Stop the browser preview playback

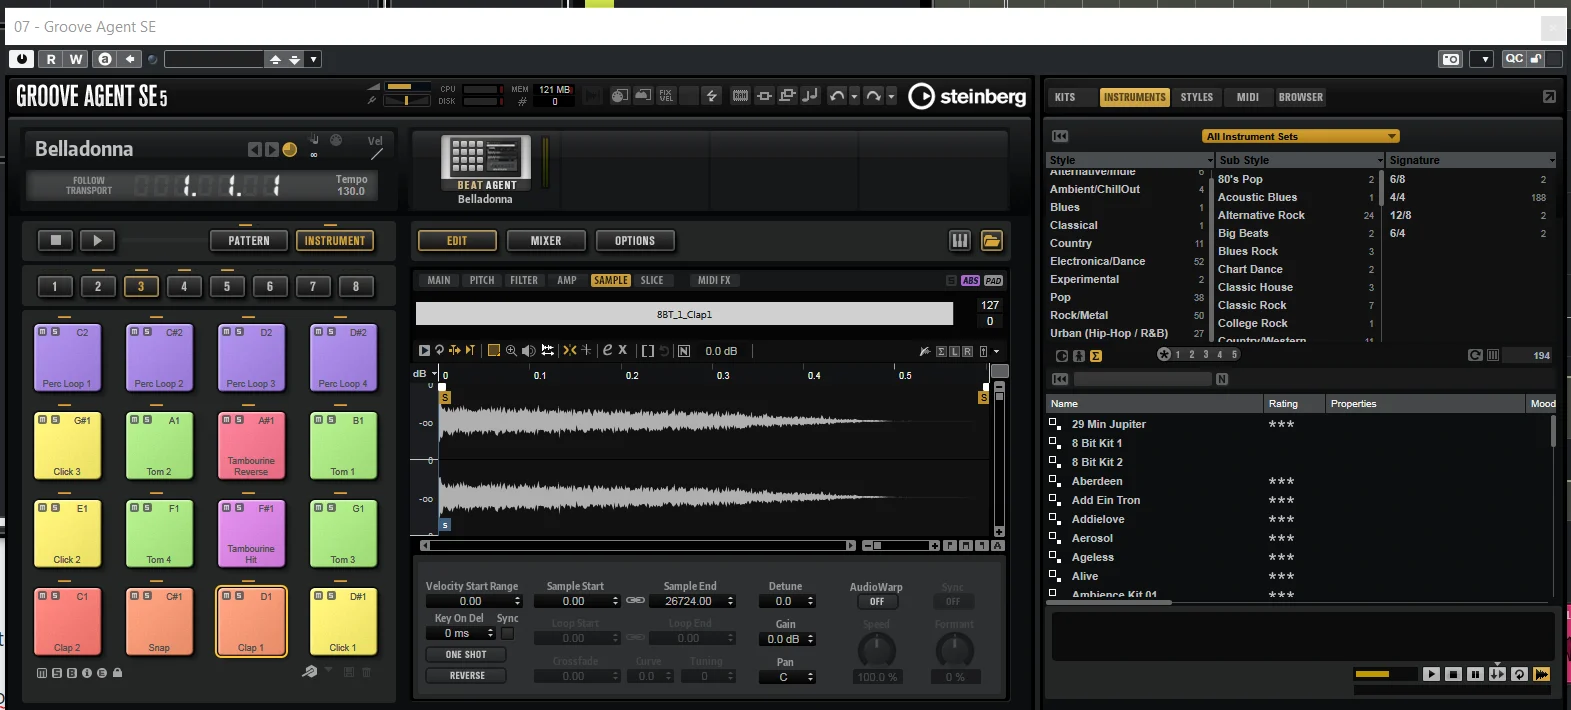pos(1453,674)
